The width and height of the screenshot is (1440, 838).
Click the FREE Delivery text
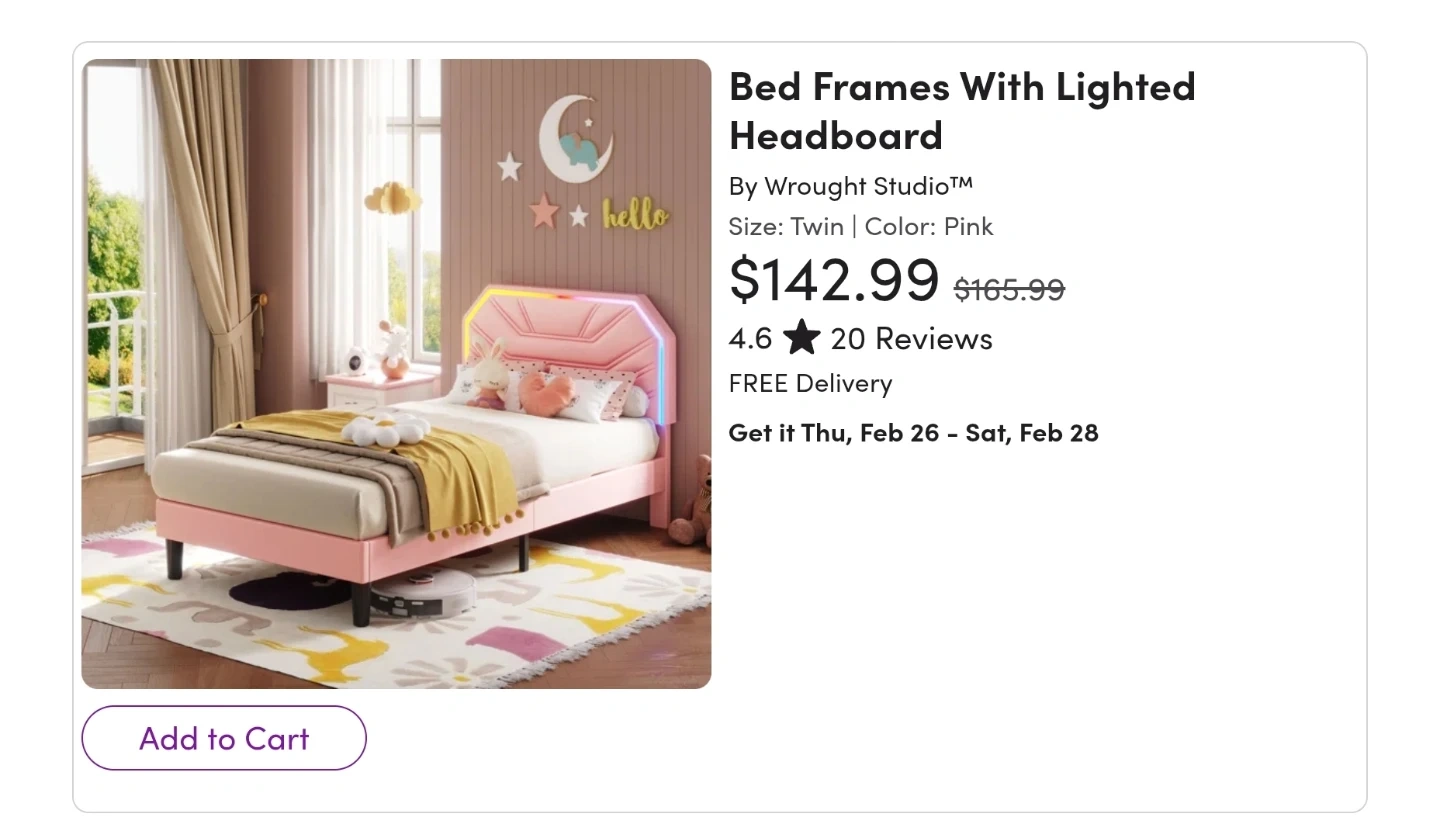coord(810,383)
